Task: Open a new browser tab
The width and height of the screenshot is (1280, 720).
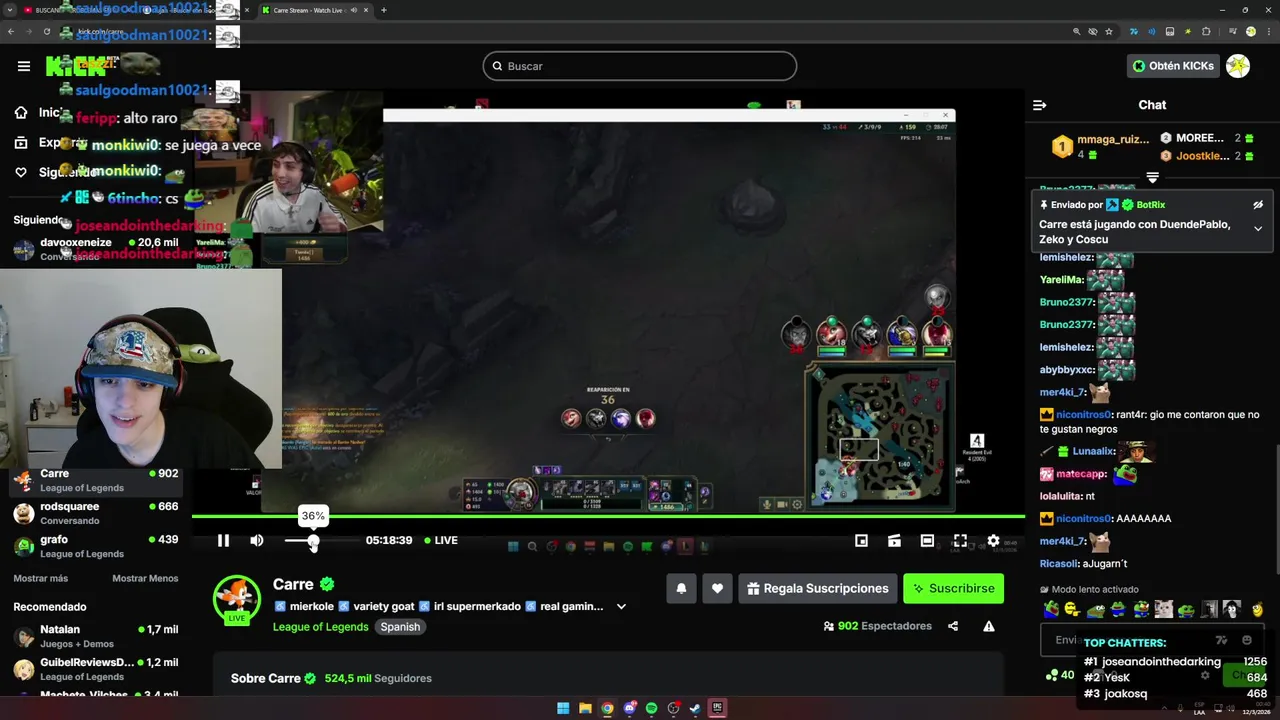Action: 384,10
